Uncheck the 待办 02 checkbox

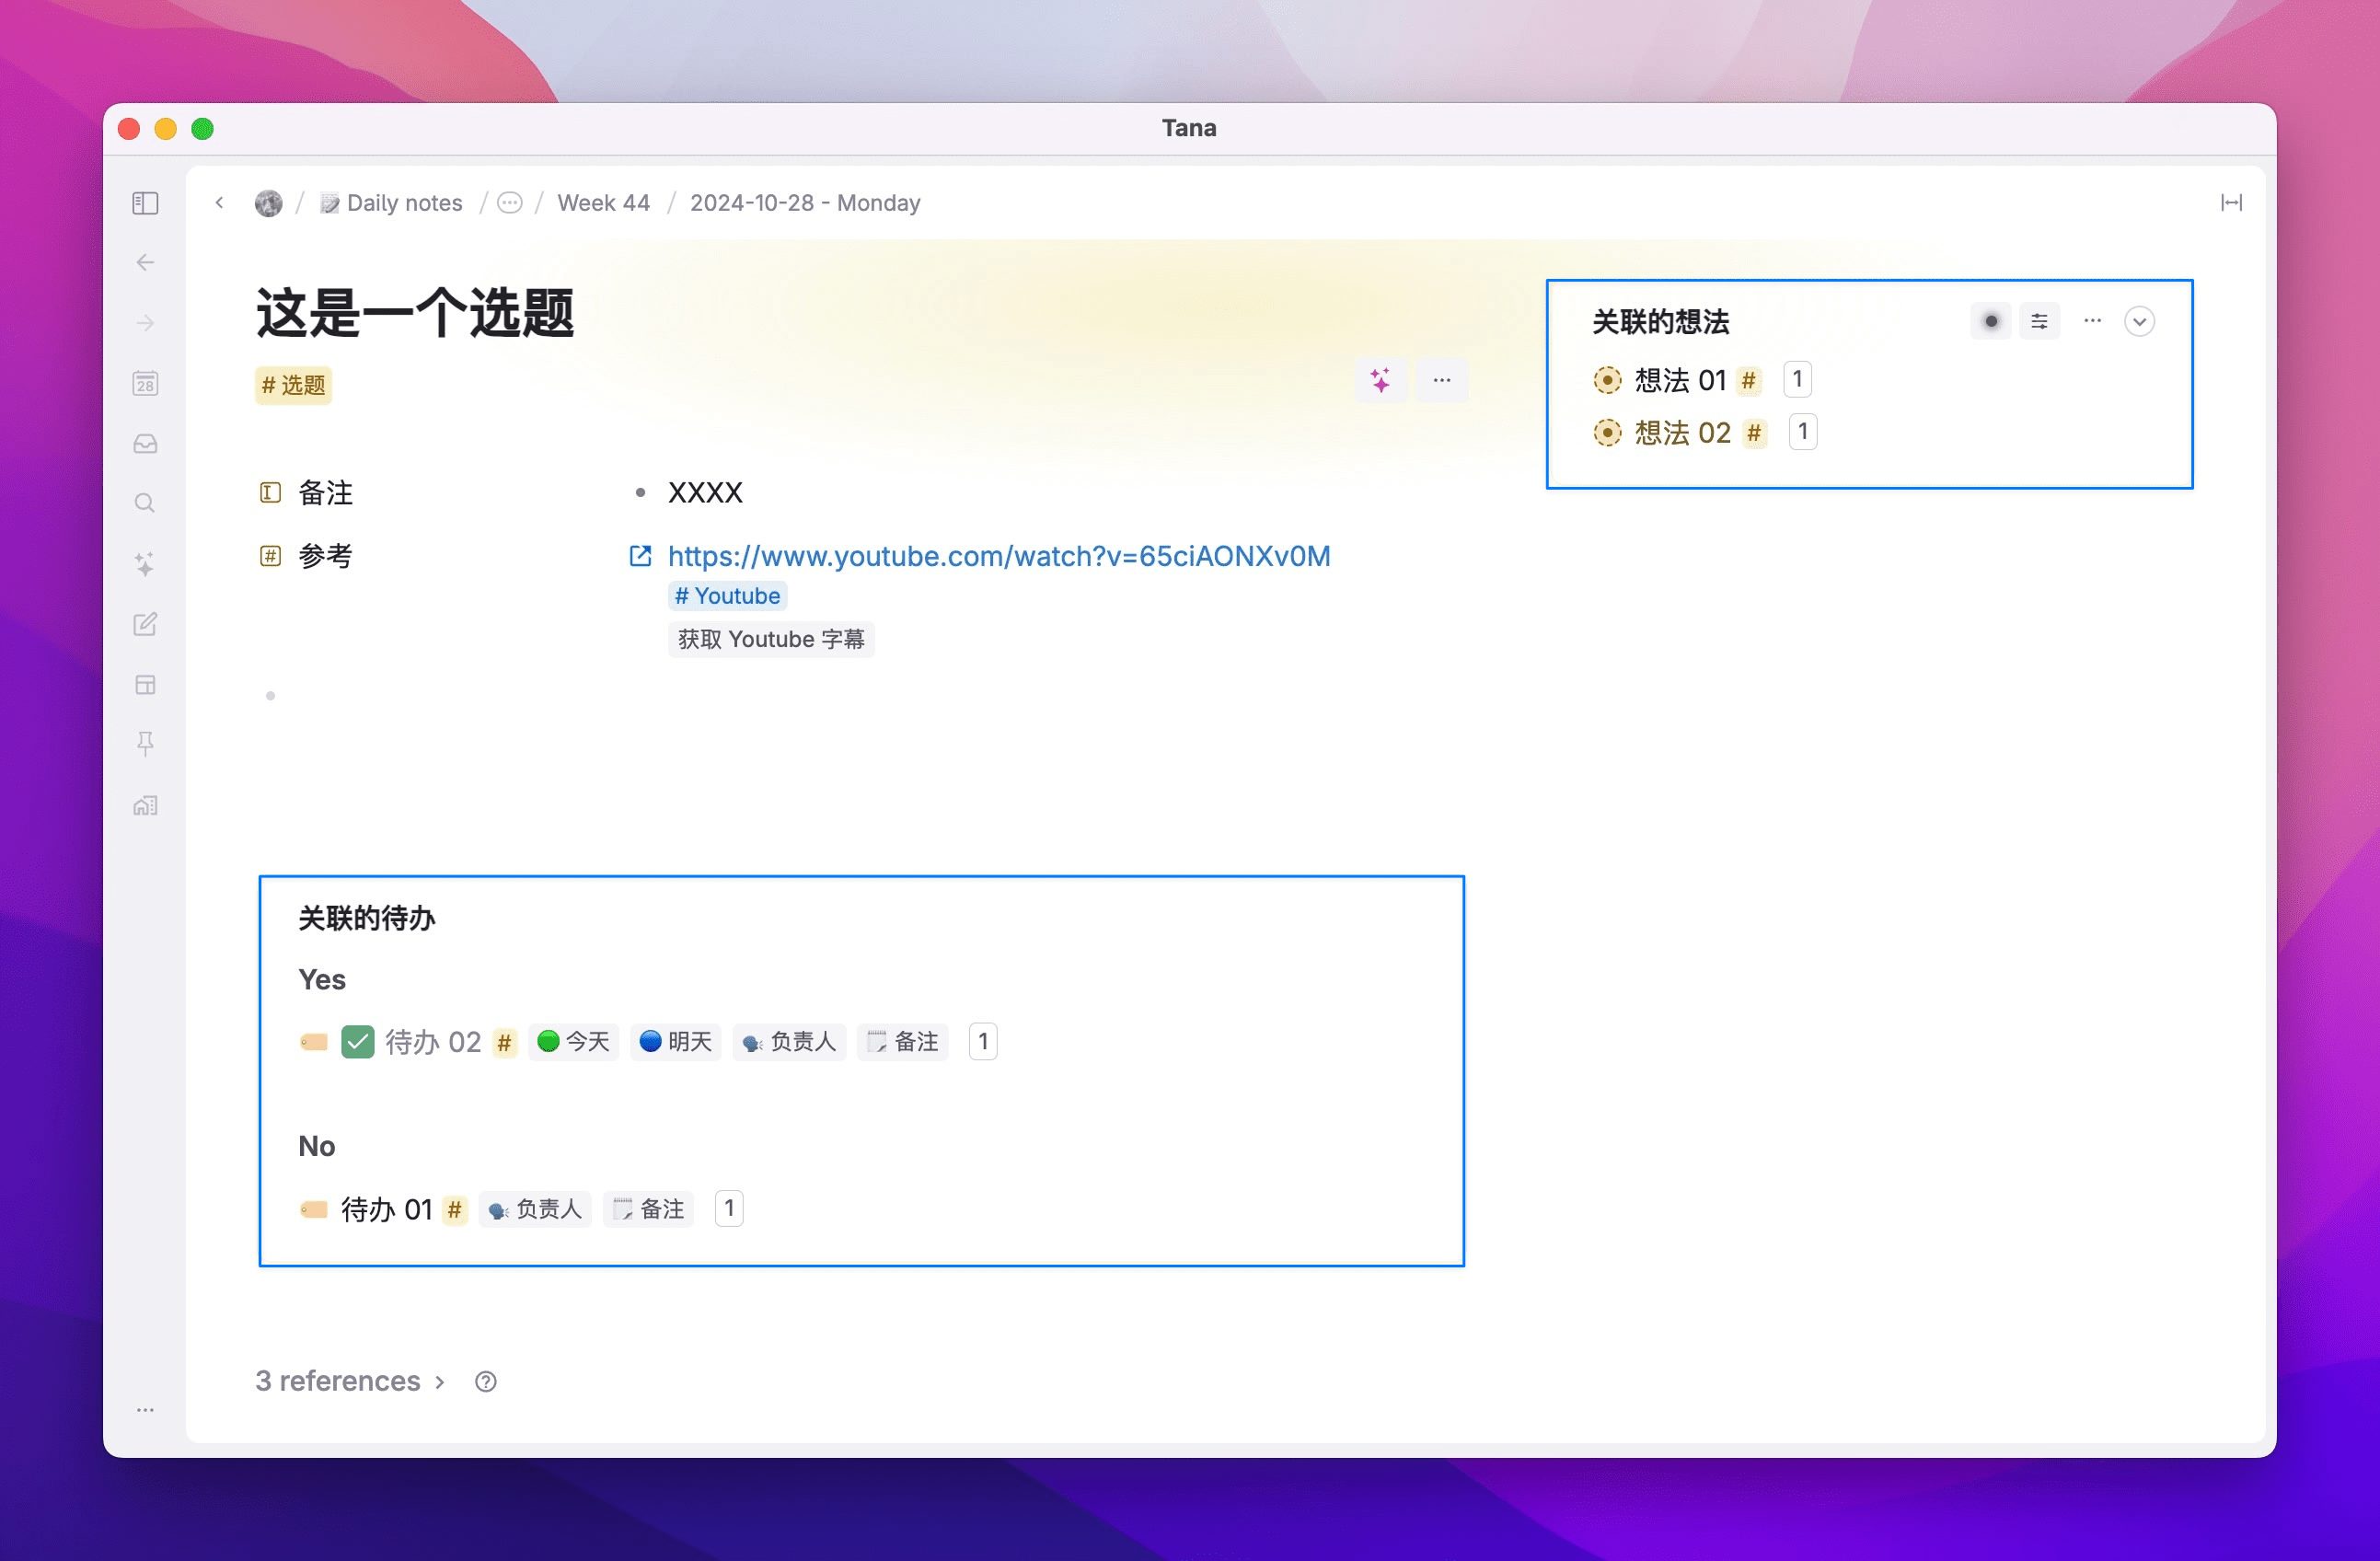pos(357,1042)
